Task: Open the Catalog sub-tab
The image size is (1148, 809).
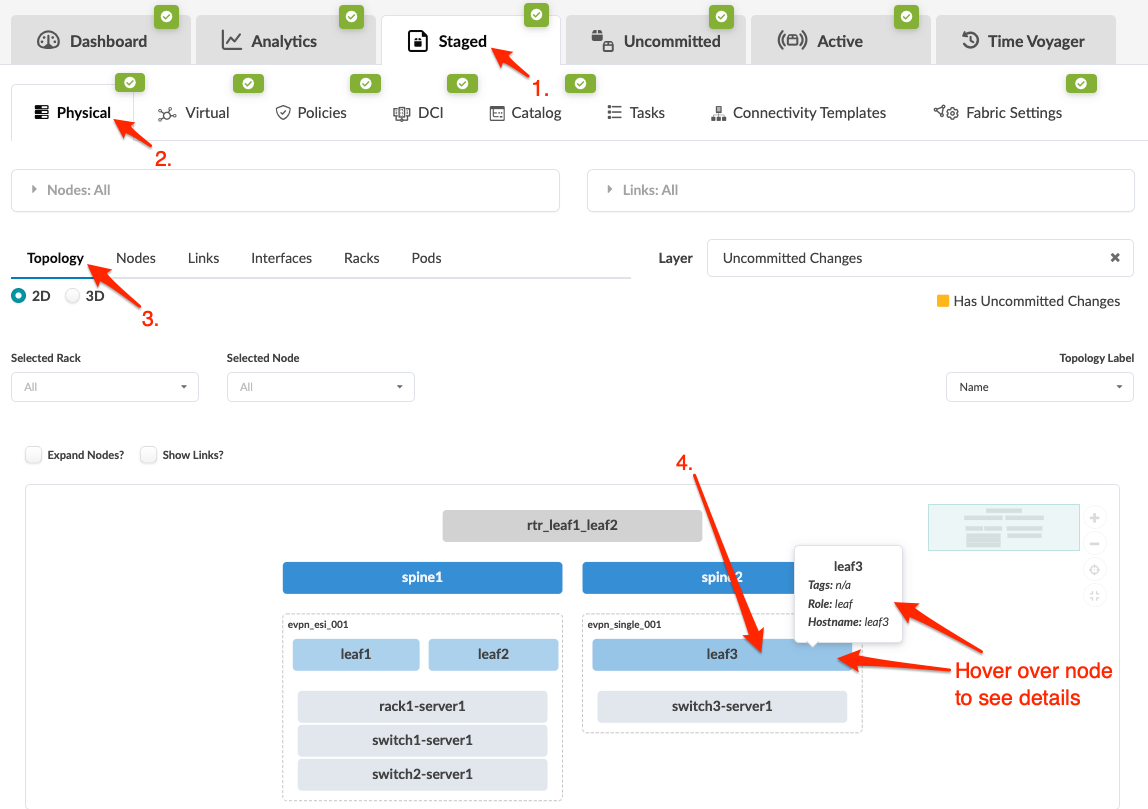Action: pyautogui.click(x=525, y=113)
